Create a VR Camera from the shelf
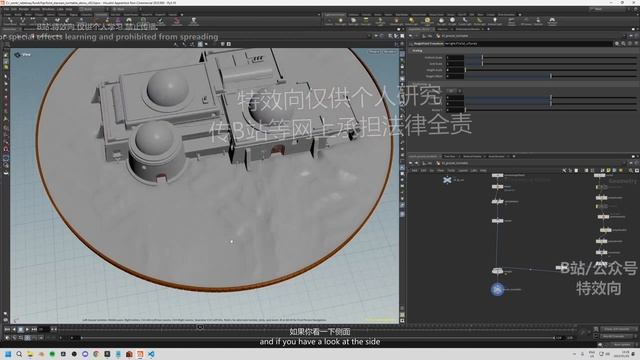The height and width of the screenshot is (360, 640). coord(526,21)
